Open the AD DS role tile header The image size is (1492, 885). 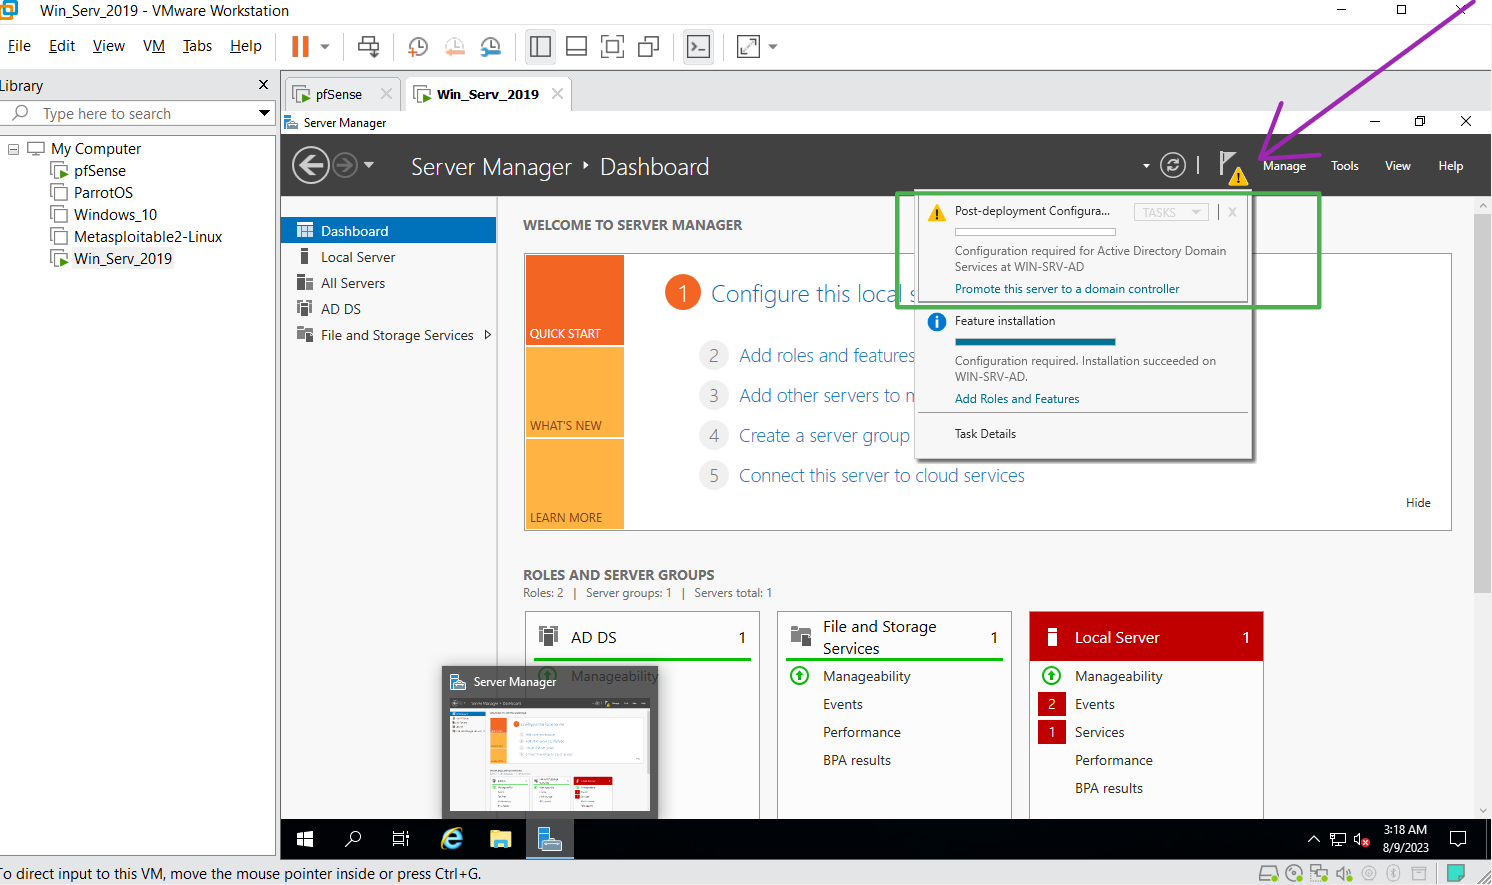644,637
